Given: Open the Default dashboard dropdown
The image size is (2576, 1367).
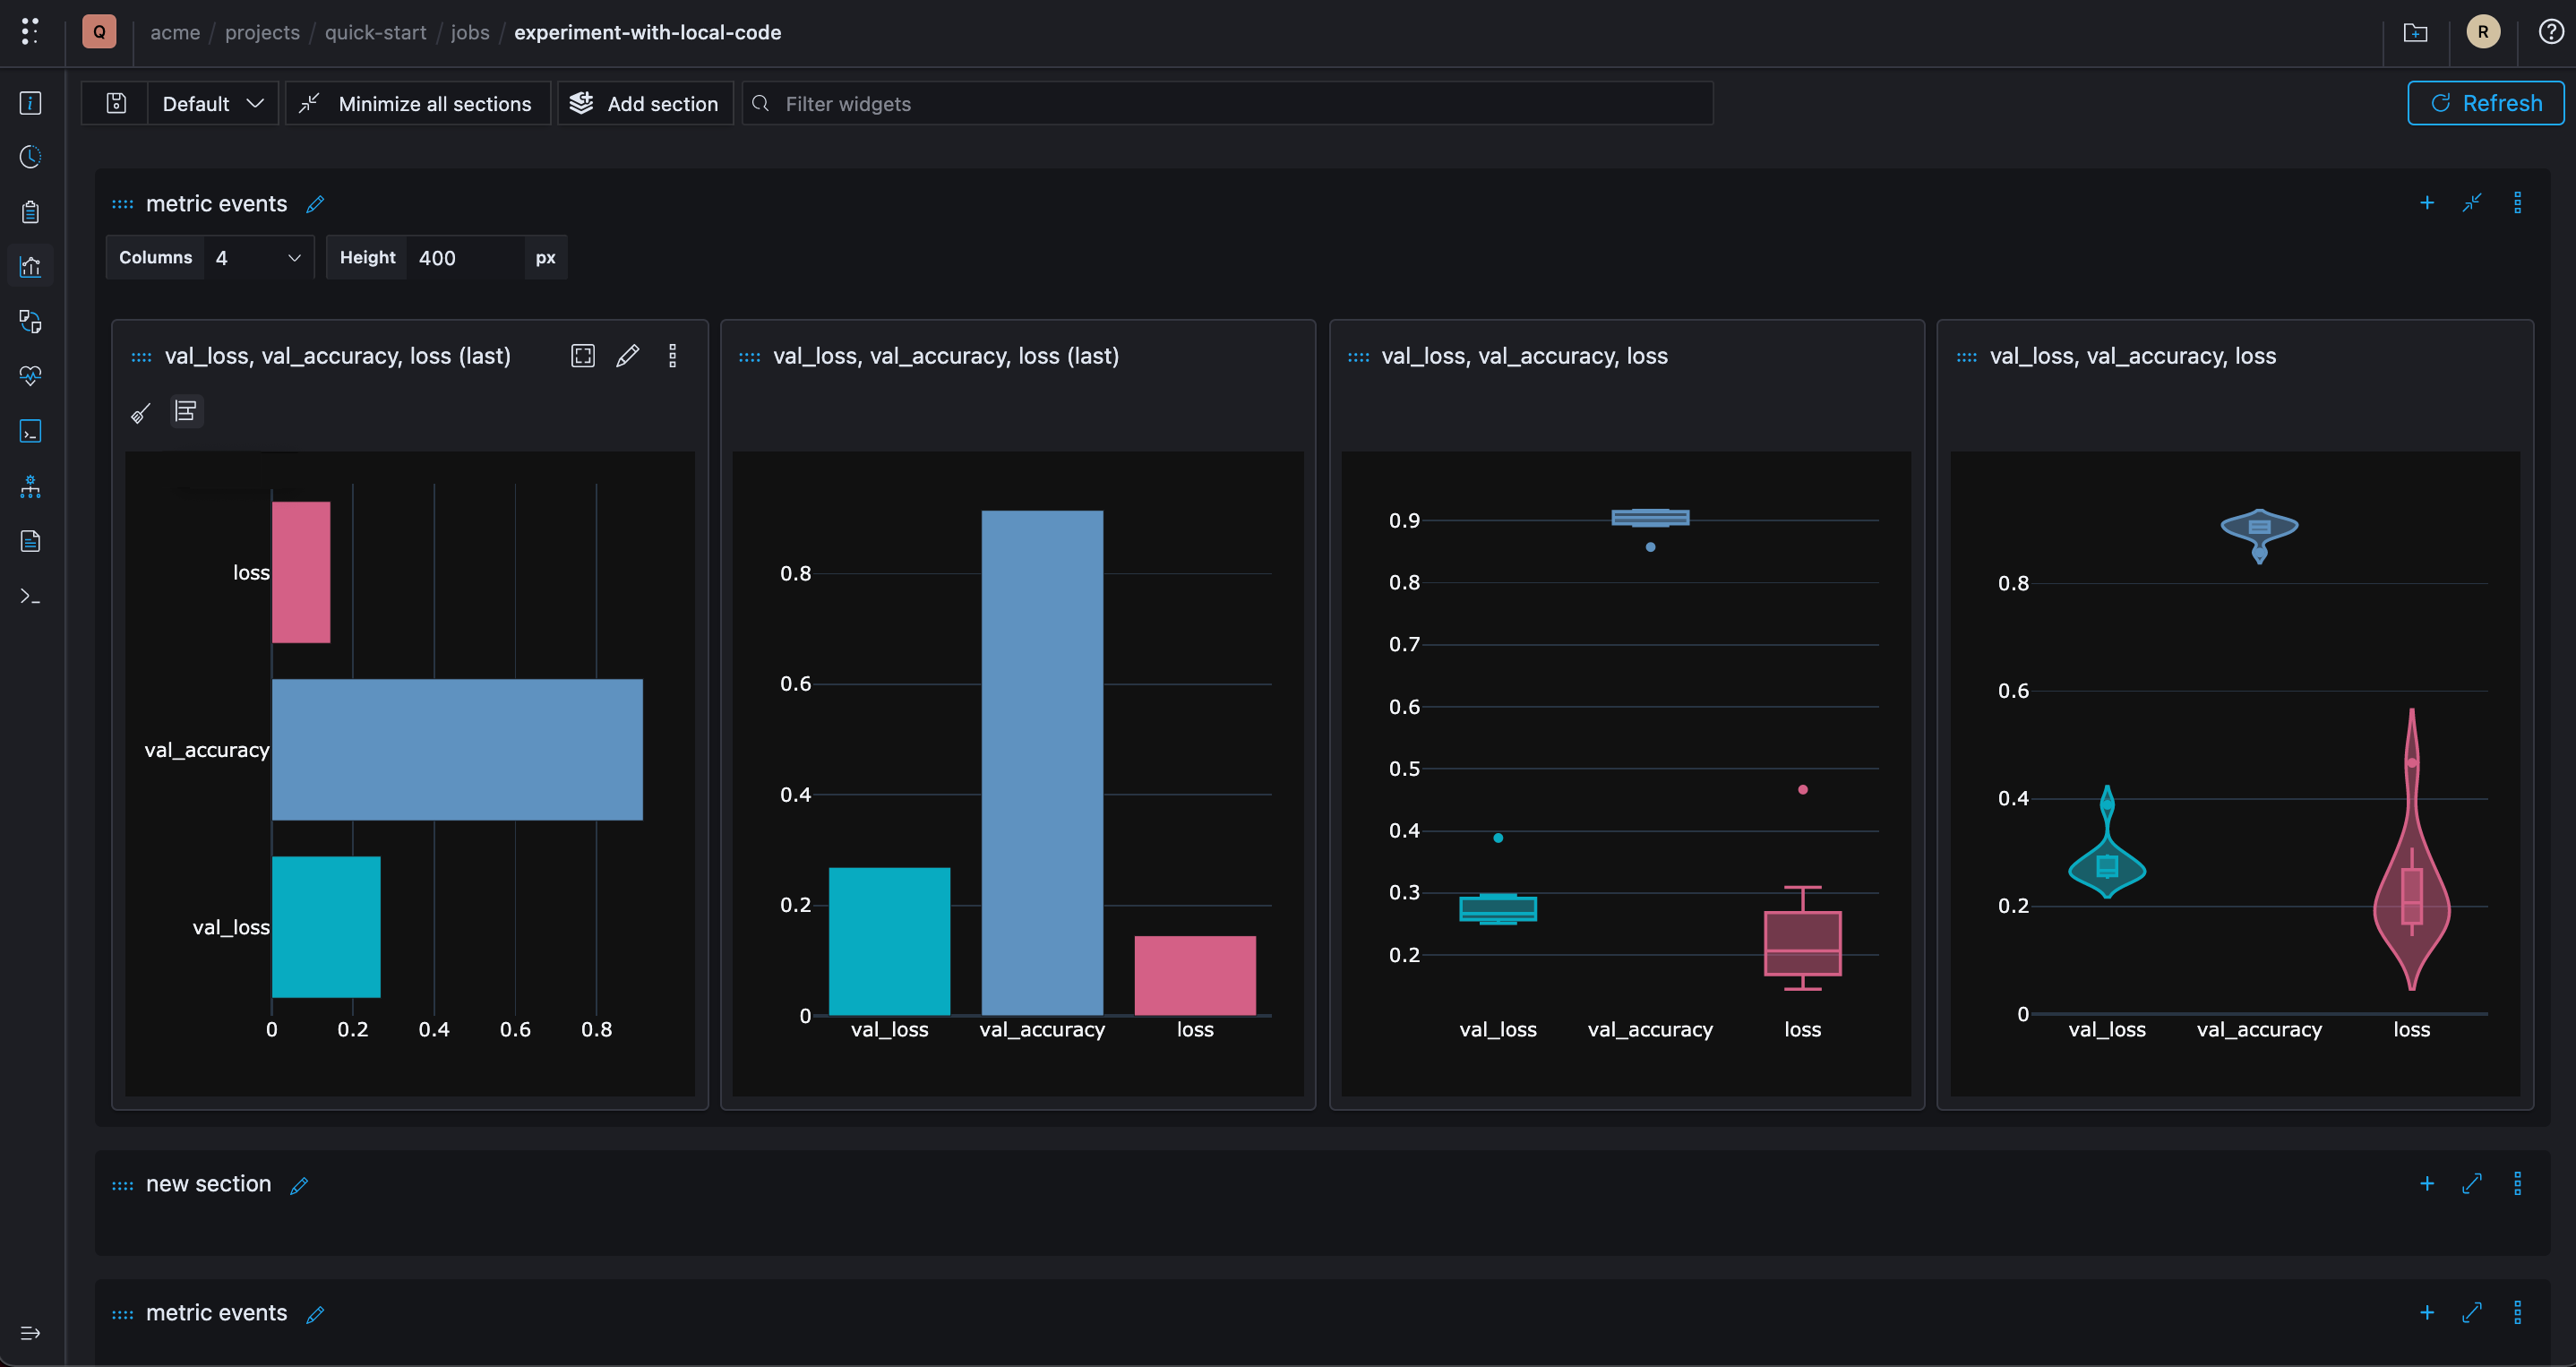Looking at the screenshot, I should tap(213, 103).
